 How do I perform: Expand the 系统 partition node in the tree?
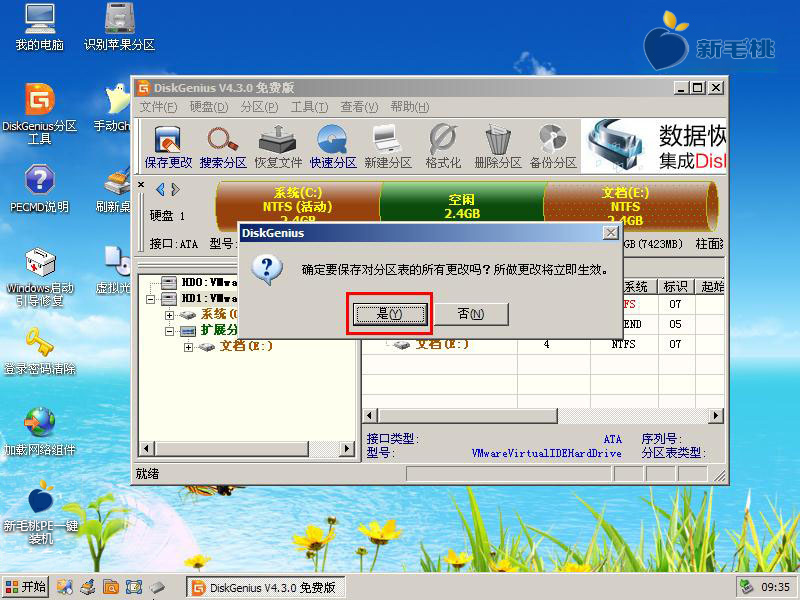169,315
